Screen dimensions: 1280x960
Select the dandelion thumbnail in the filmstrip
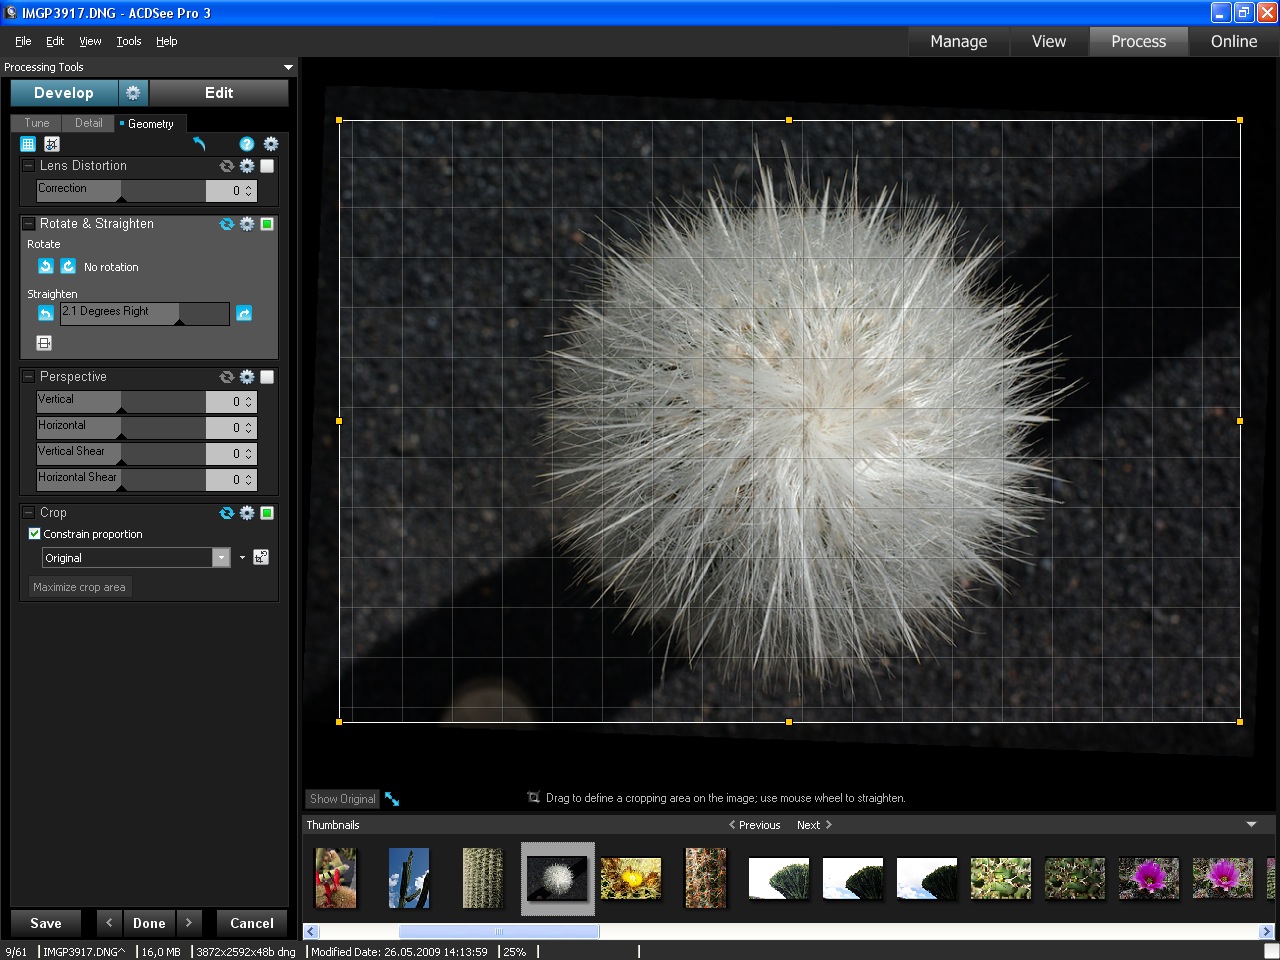tap(557, 878)
